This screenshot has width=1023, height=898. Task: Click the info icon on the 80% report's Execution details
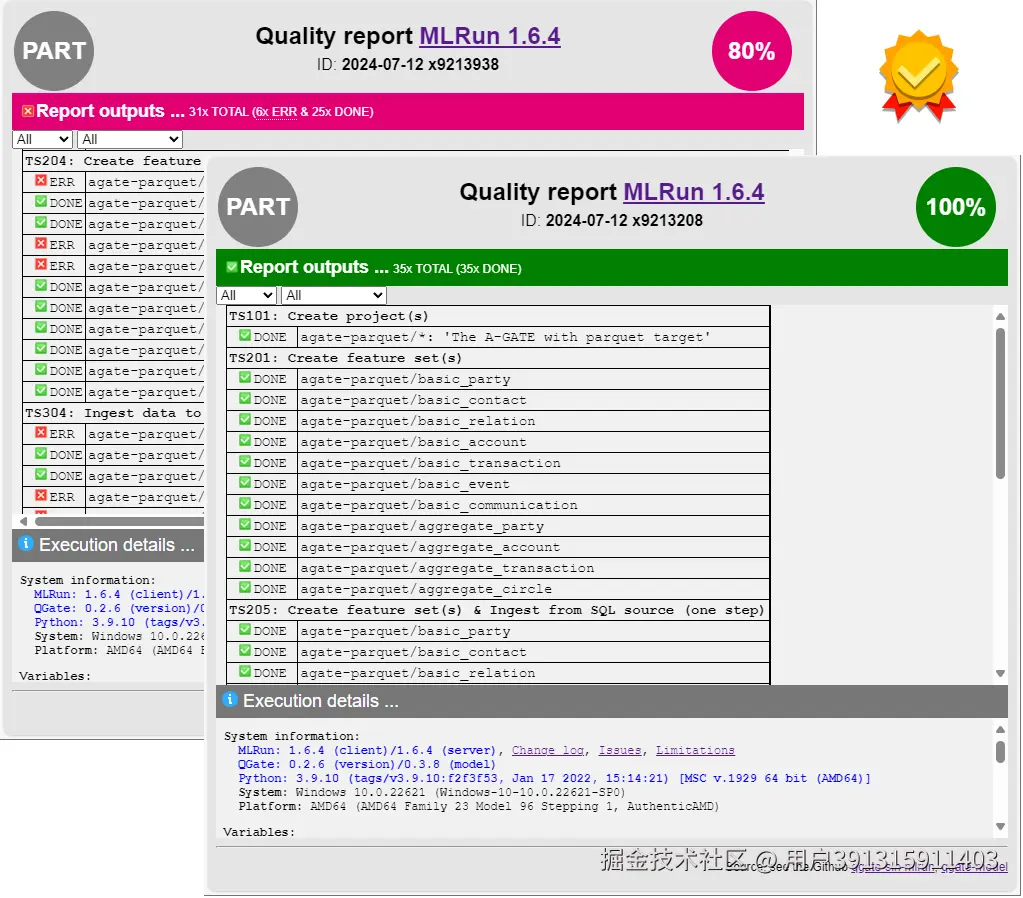[x=26, y=543]
